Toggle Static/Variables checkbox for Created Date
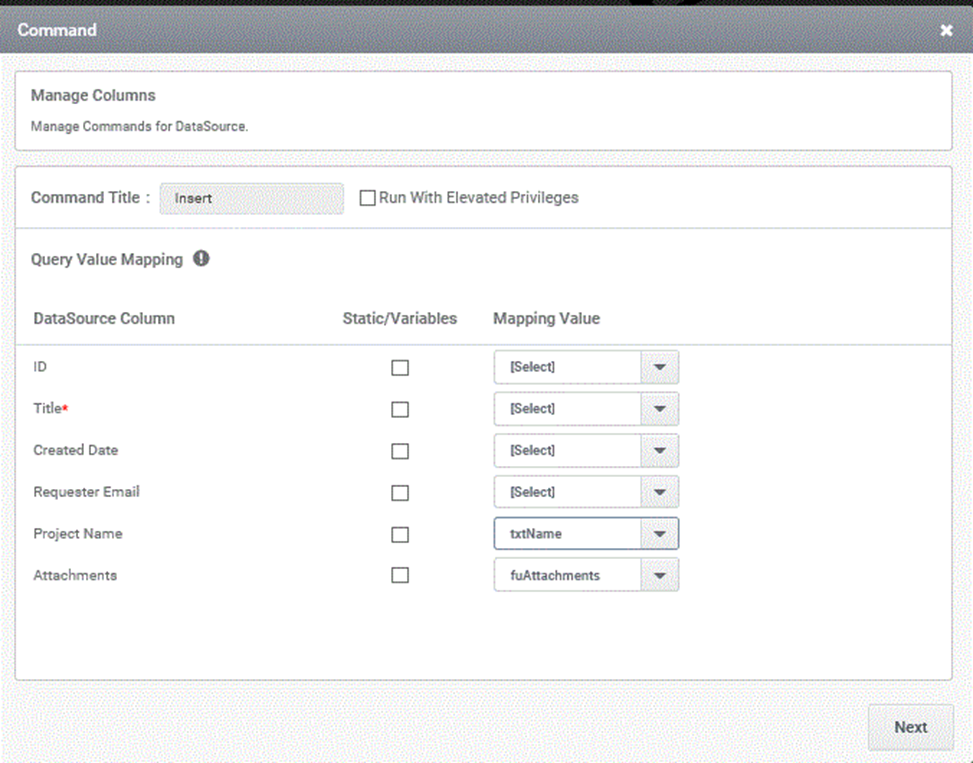The width and height of the screenshot is (973, 763). (x=400, y=451)
